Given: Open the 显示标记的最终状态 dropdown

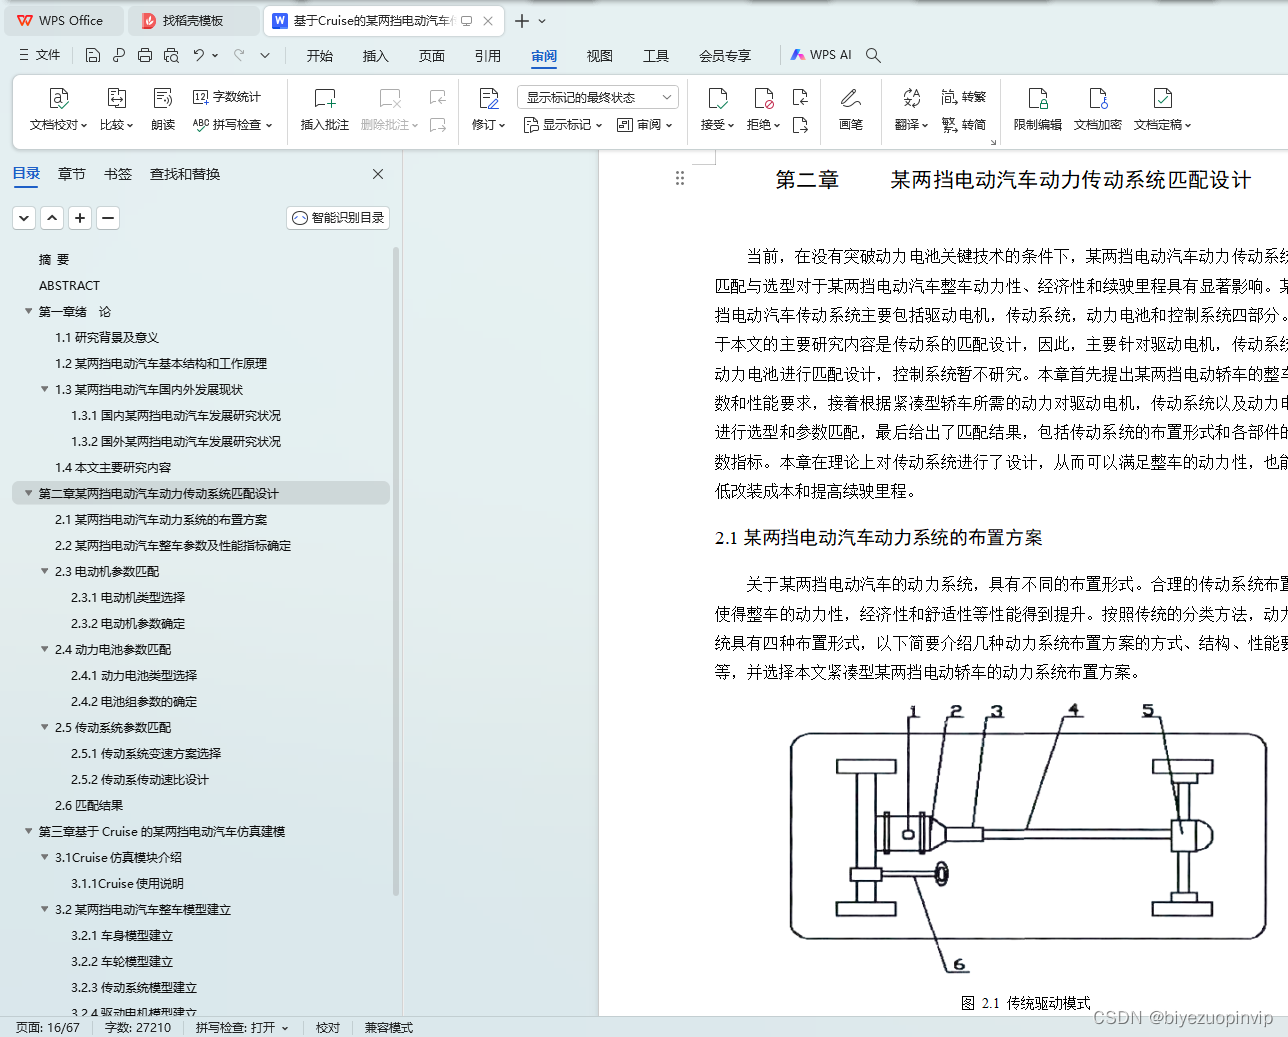Looking at the screenshot, I should click(x=598, y=97).
